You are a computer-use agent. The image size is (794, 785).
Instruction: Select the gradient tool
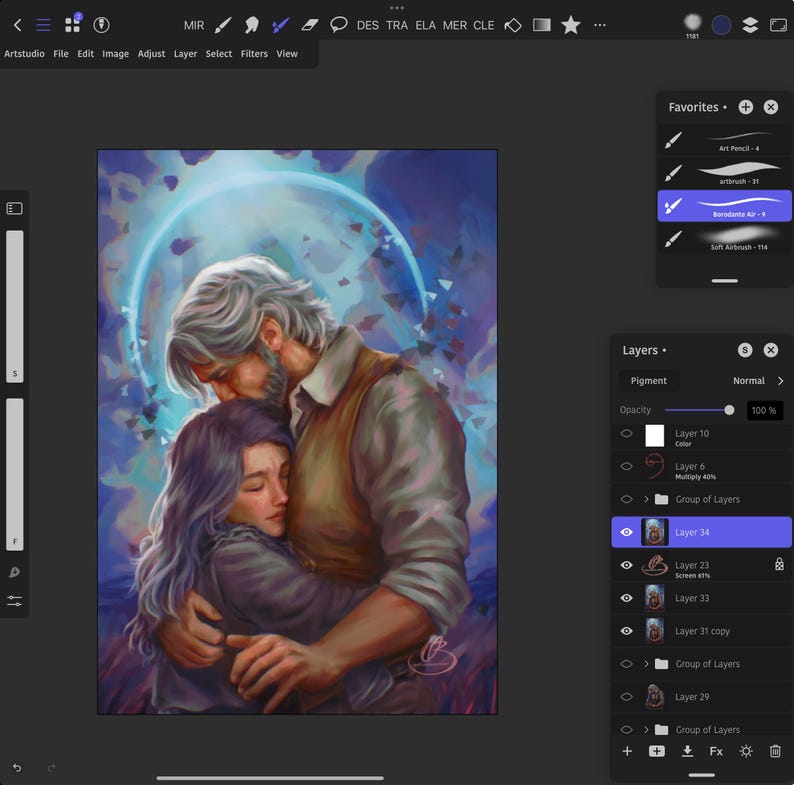click(x=542, y=25)
